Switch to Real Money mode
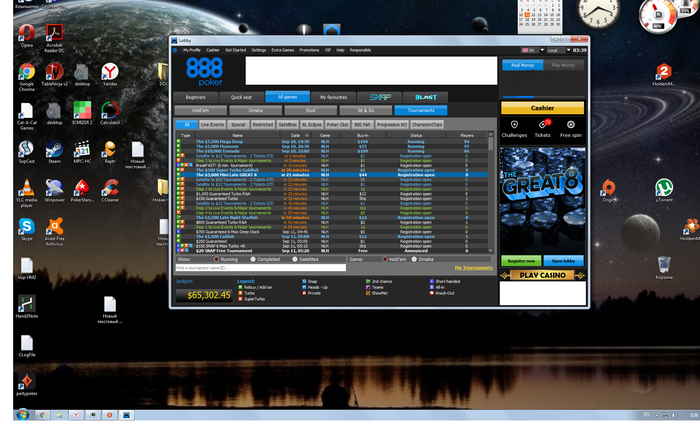Screen dimensions: 700x438 point(522,65)
